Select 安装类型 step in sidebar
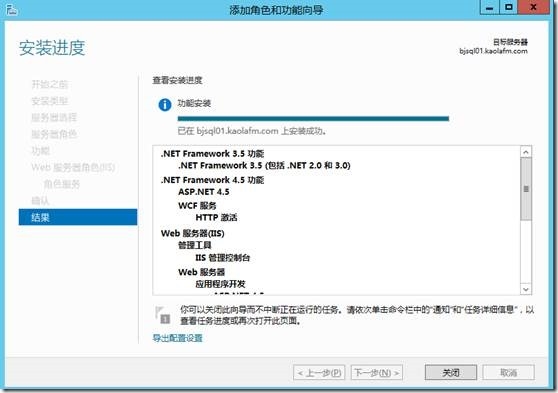 tap(49, 101)
